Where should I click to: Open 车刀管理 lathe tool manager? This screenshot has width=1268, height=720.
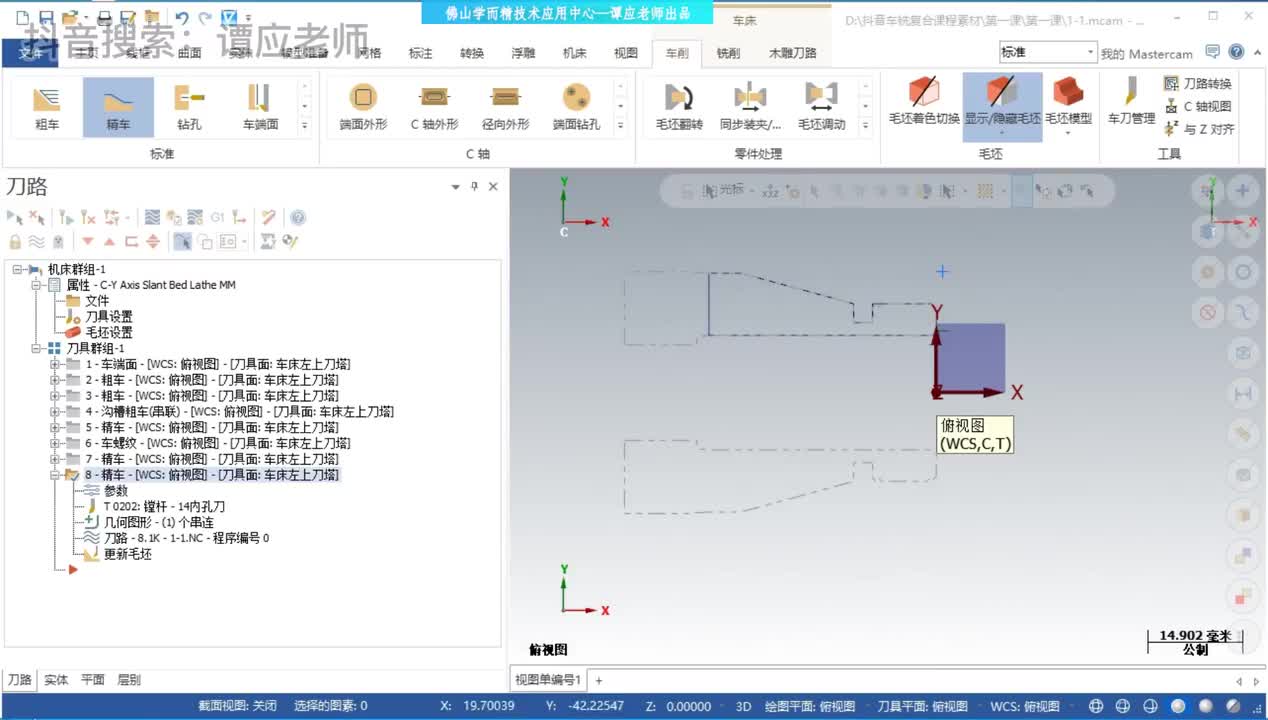[x=1131, y=102]
